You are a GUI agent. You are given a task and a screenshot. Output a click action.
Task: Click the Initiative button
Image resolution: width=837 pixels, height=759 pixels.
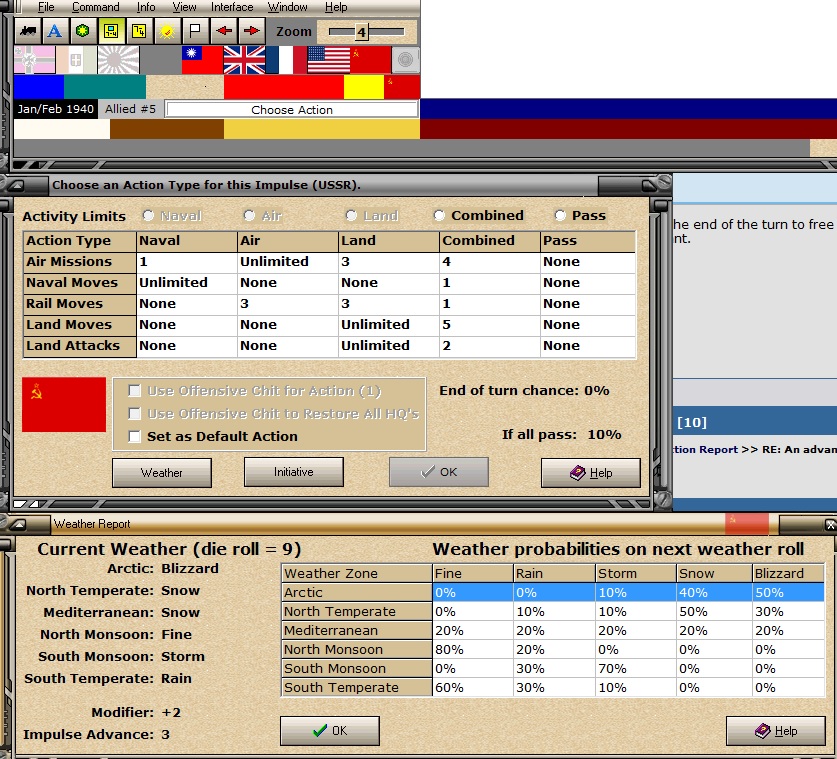294,472
